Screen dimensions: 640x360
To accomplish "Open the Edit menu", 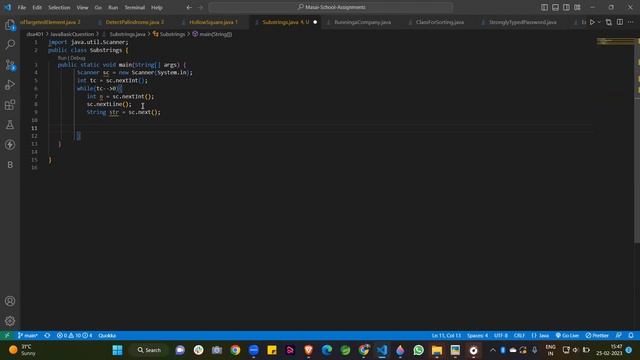I will [x=37, y=7].
